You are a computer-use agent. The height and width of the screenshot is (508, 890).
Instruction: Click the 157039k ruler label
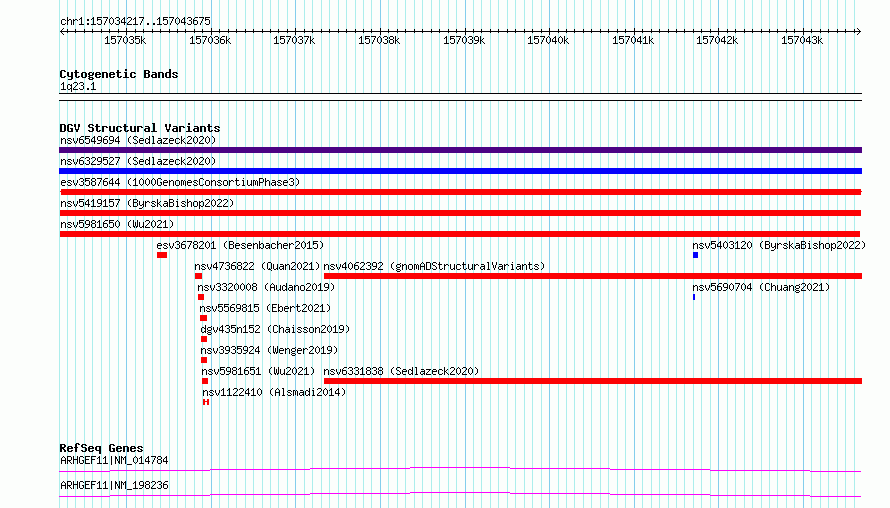point(464,41)
